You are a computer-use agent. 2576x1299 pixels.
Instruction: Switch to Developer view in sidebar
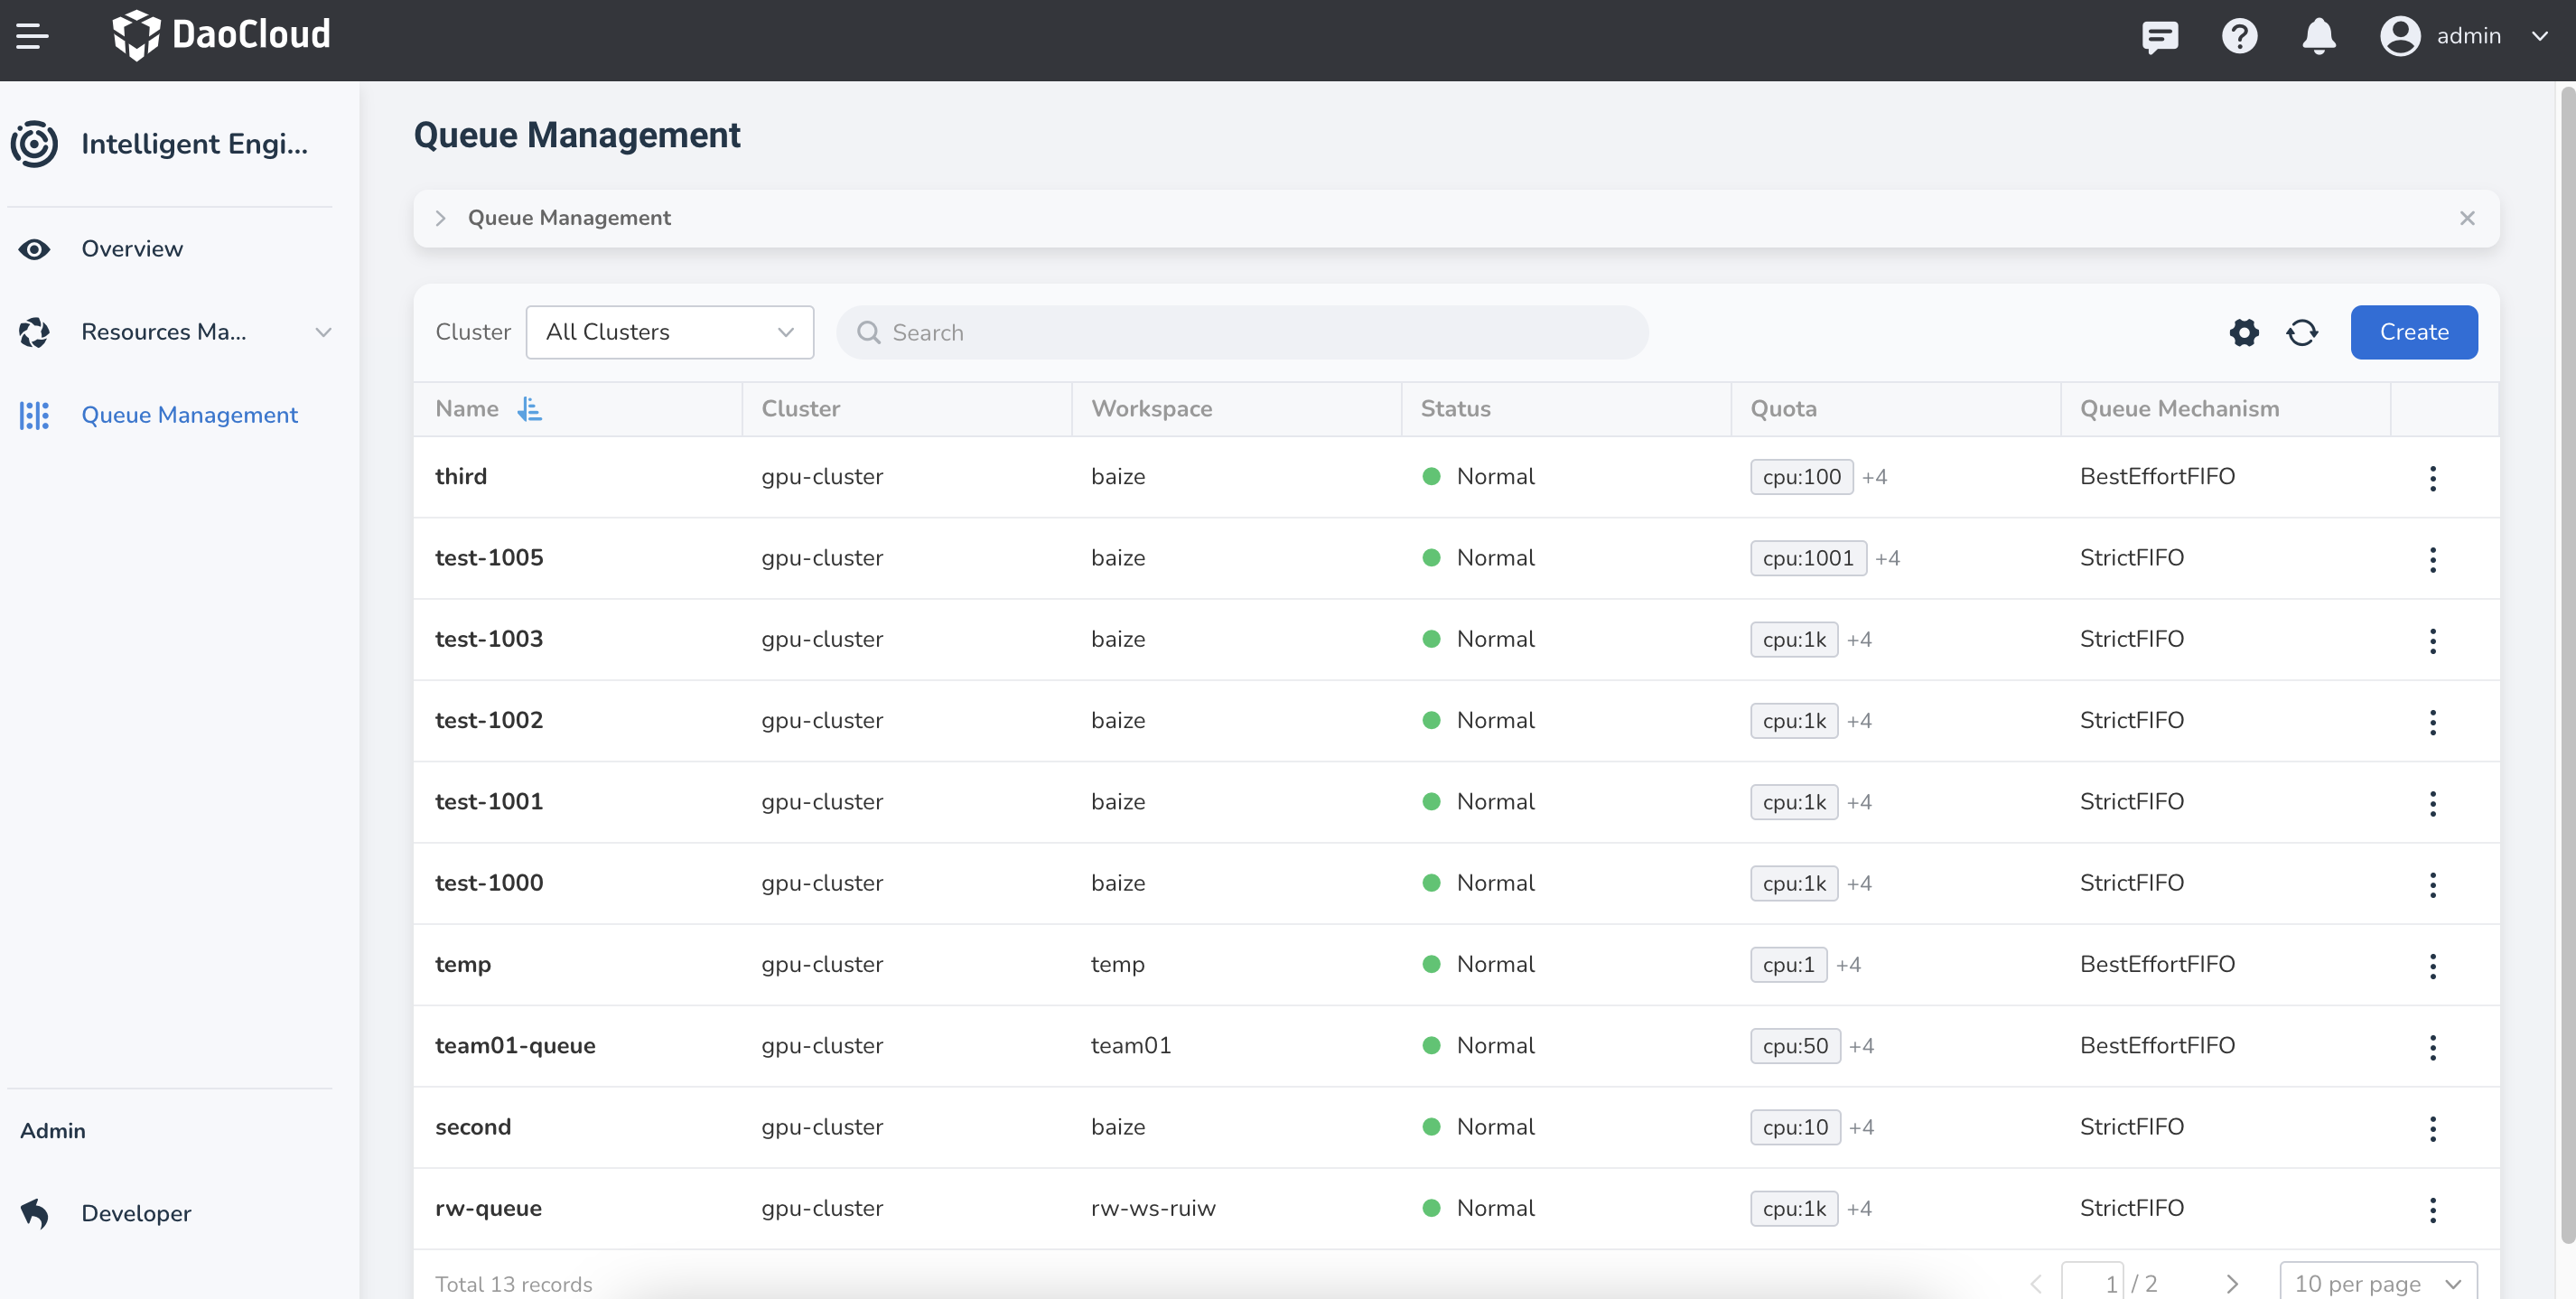(x=136, y=1213)
